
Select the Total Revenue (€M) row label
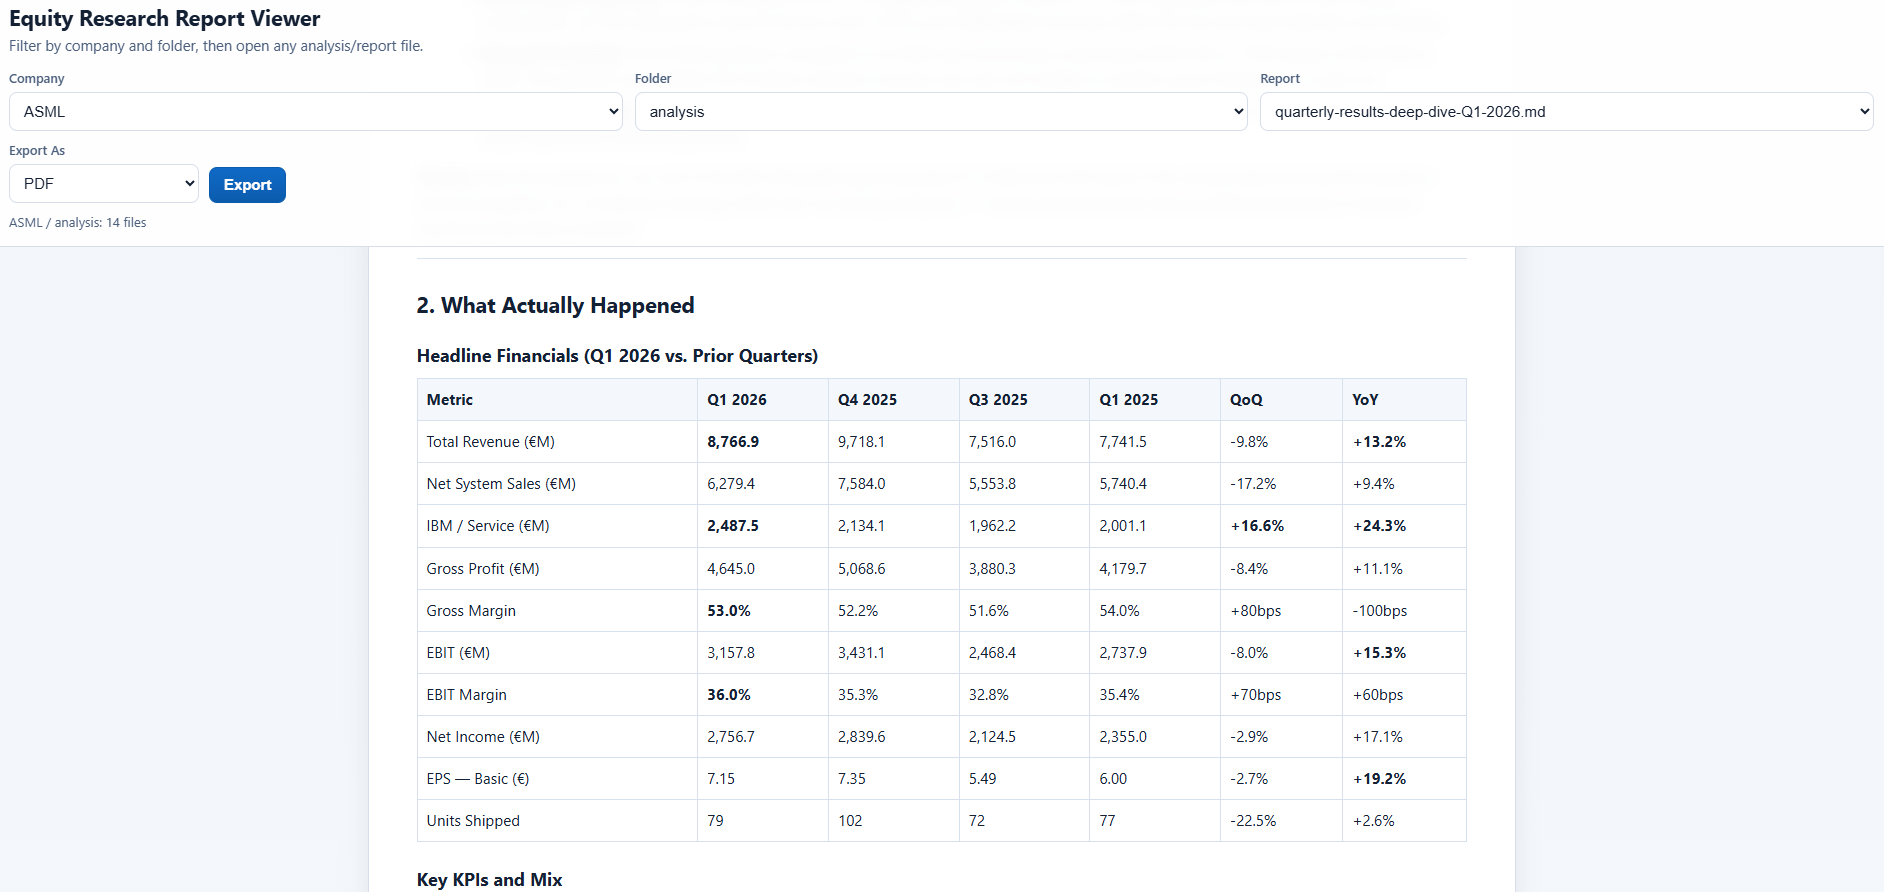pos(490,442)
